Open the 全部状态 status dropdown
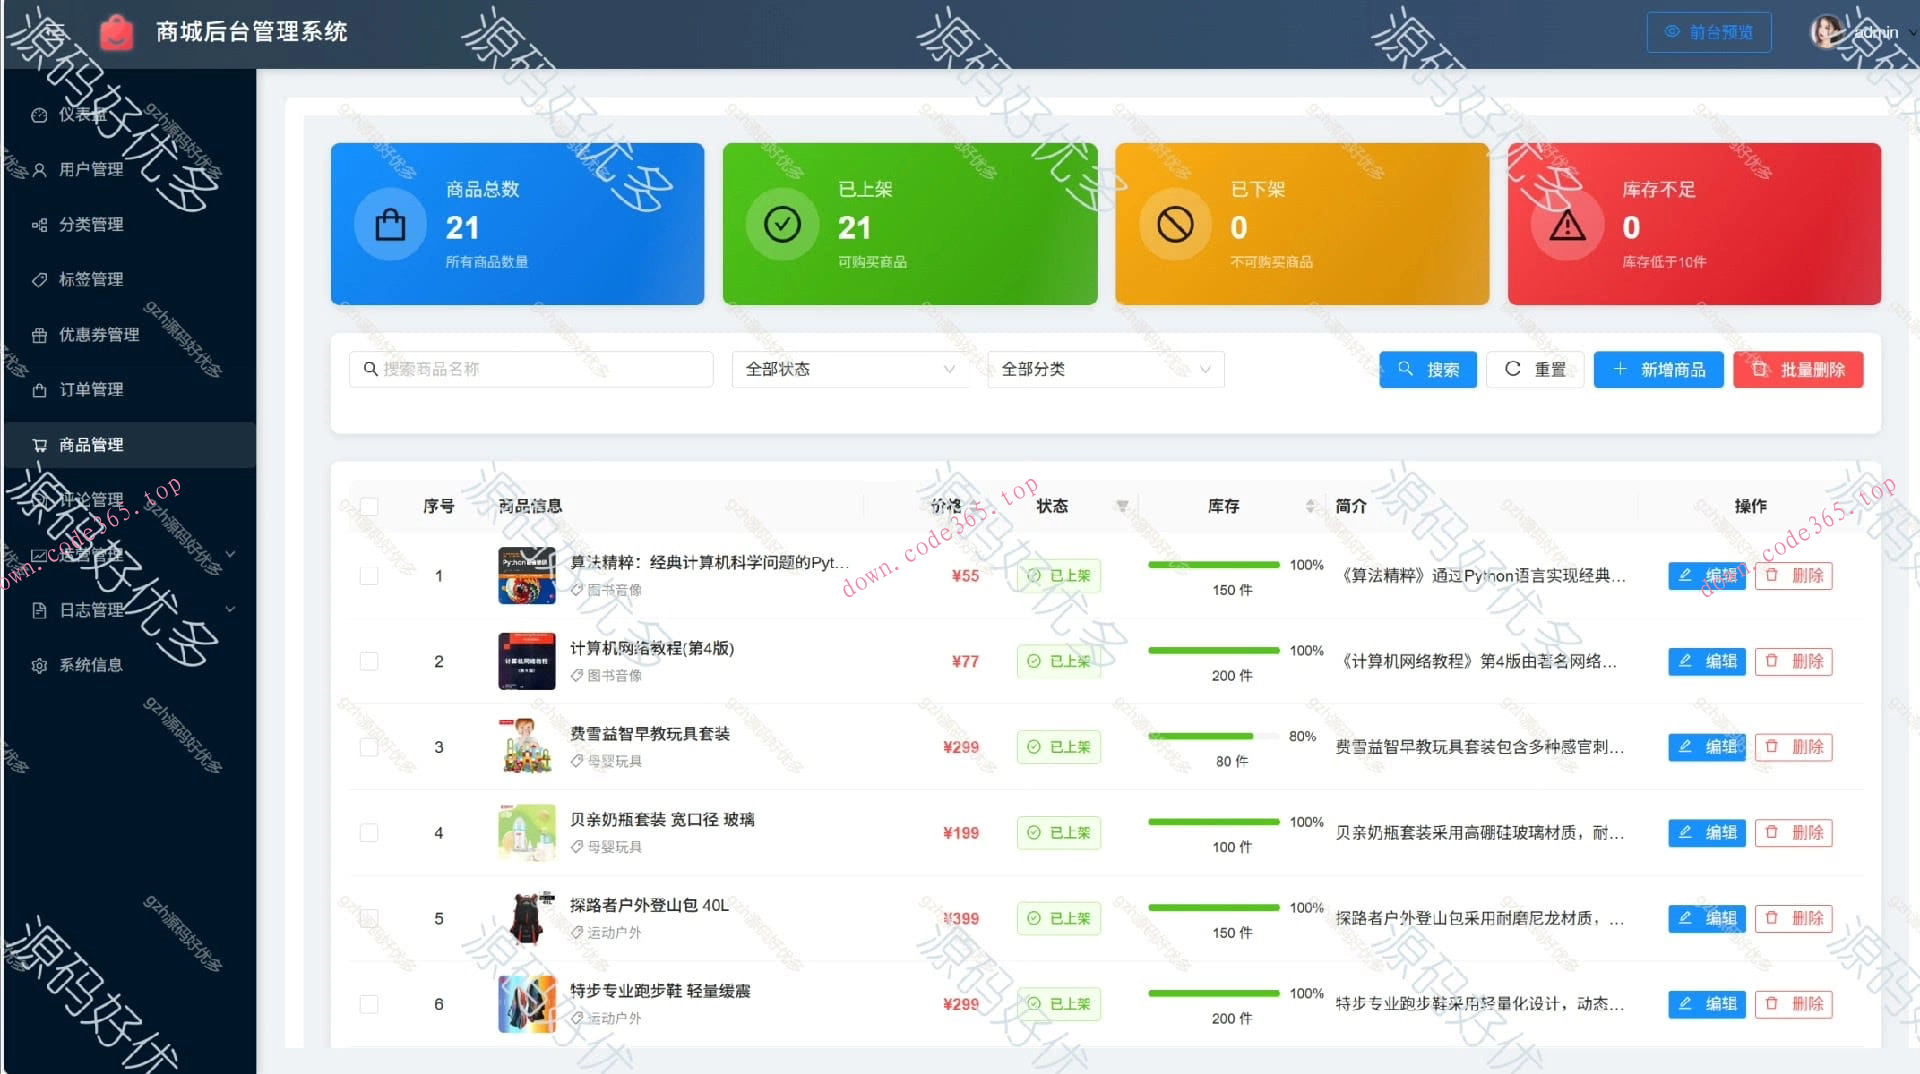 tap(849, 369)
